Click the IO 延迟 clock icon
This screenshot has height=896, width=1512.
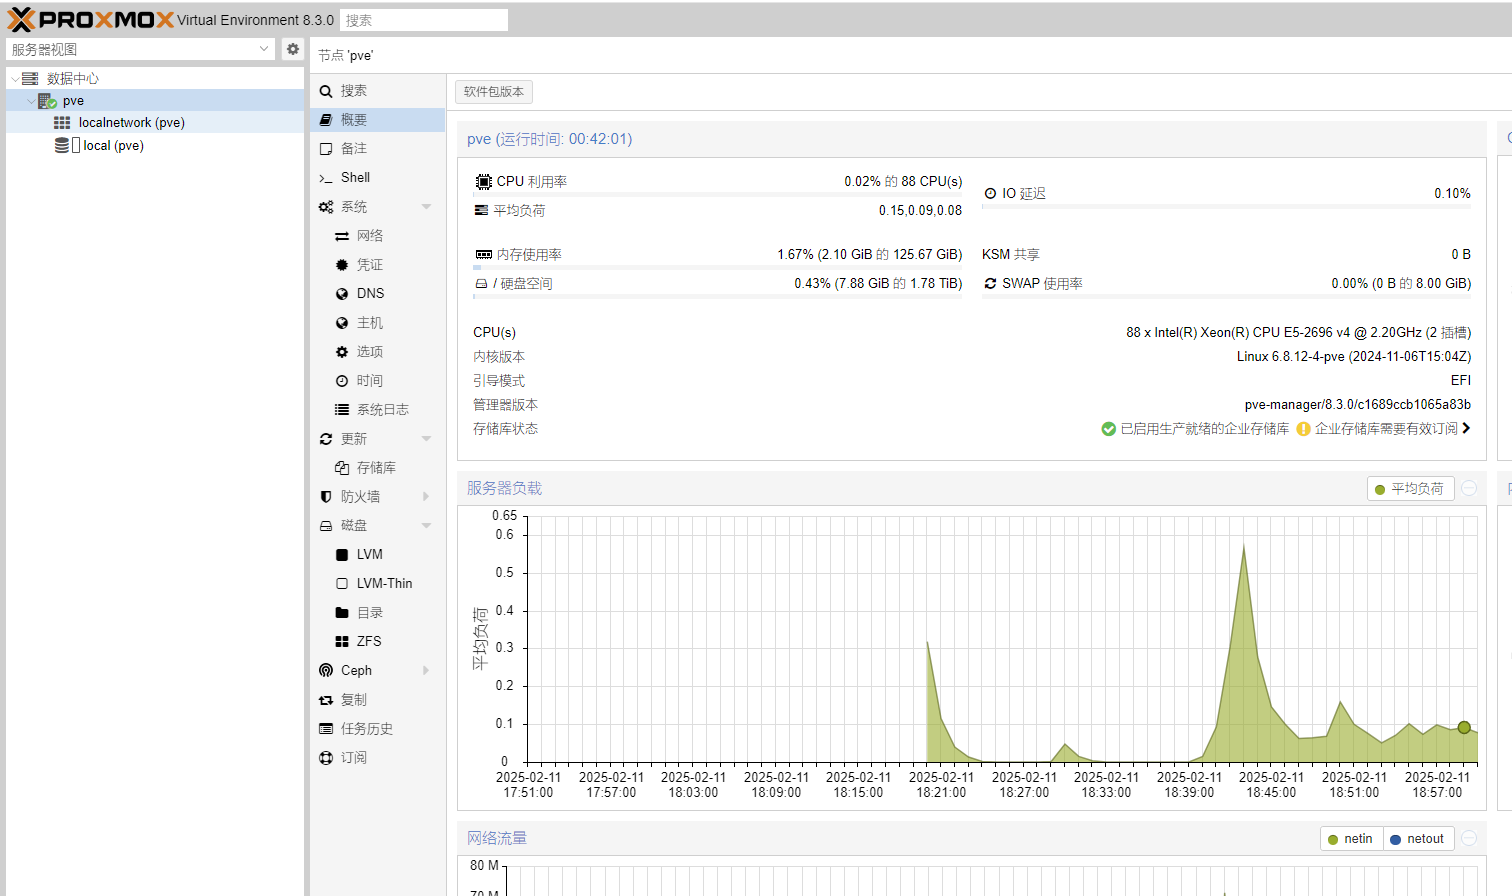tap(990, 194)
